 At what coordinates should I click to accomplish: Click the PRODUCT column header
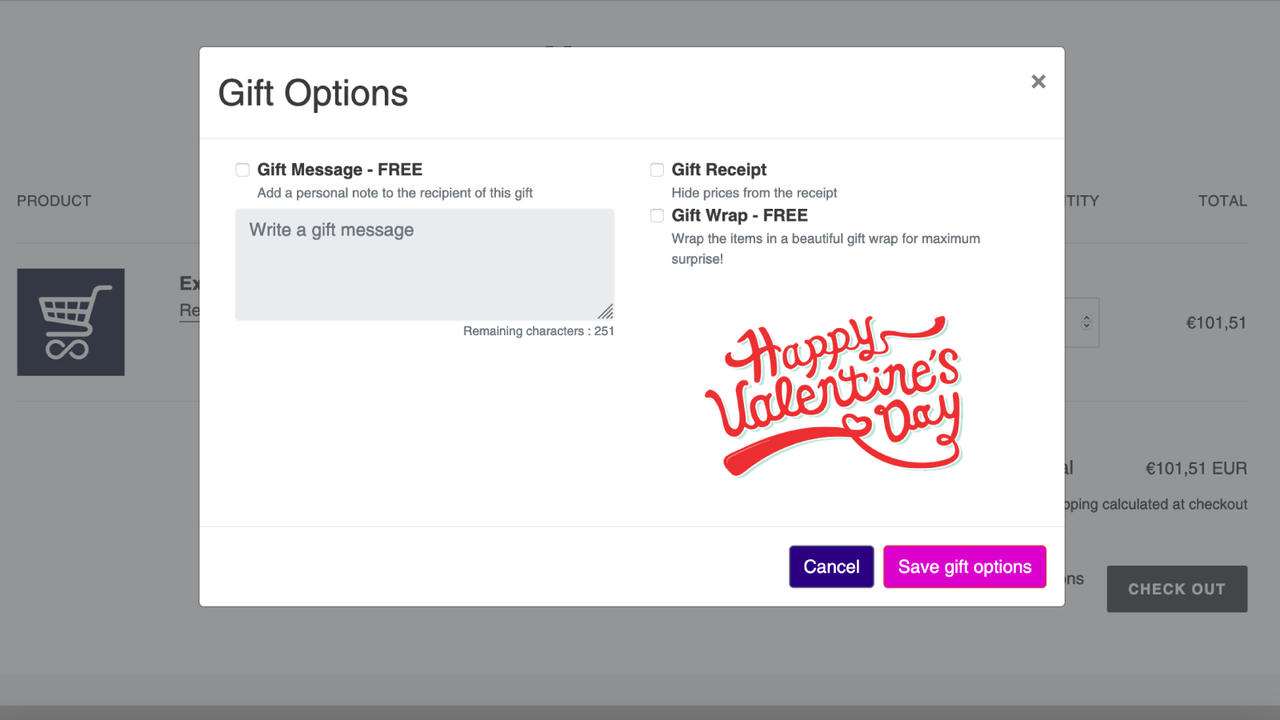[54, 200]
